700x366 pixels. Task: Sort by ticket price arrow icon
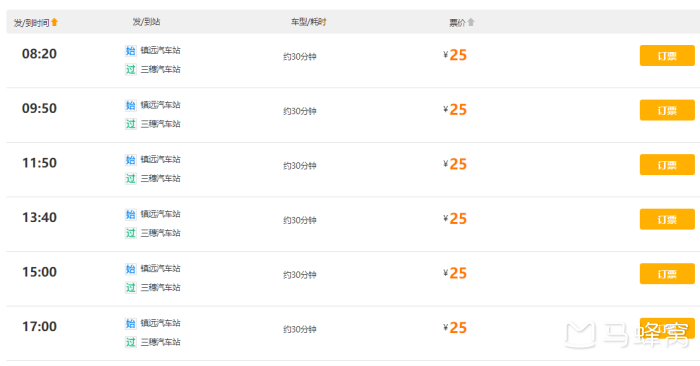[471, 22]
